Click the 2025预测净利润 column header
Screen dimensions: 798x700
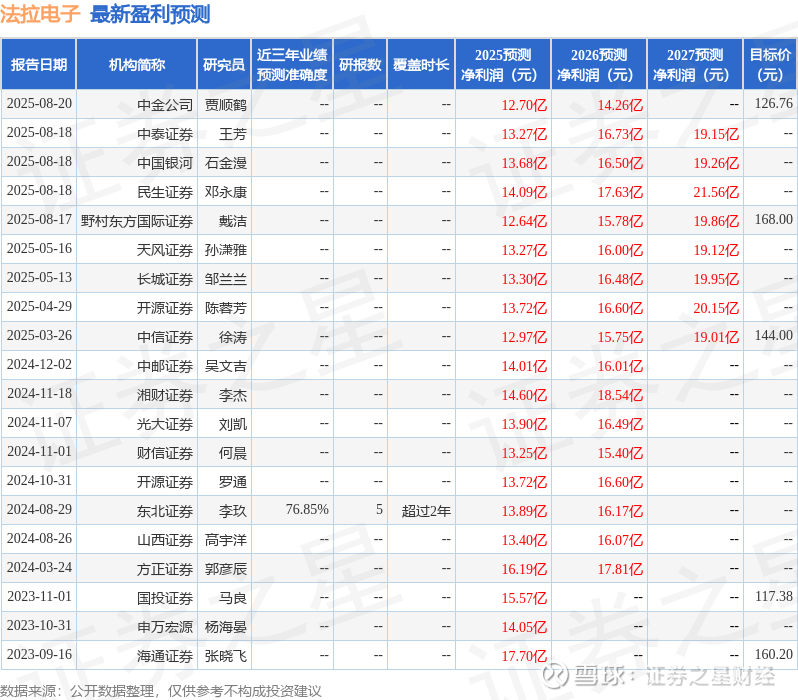pos(503,64)
